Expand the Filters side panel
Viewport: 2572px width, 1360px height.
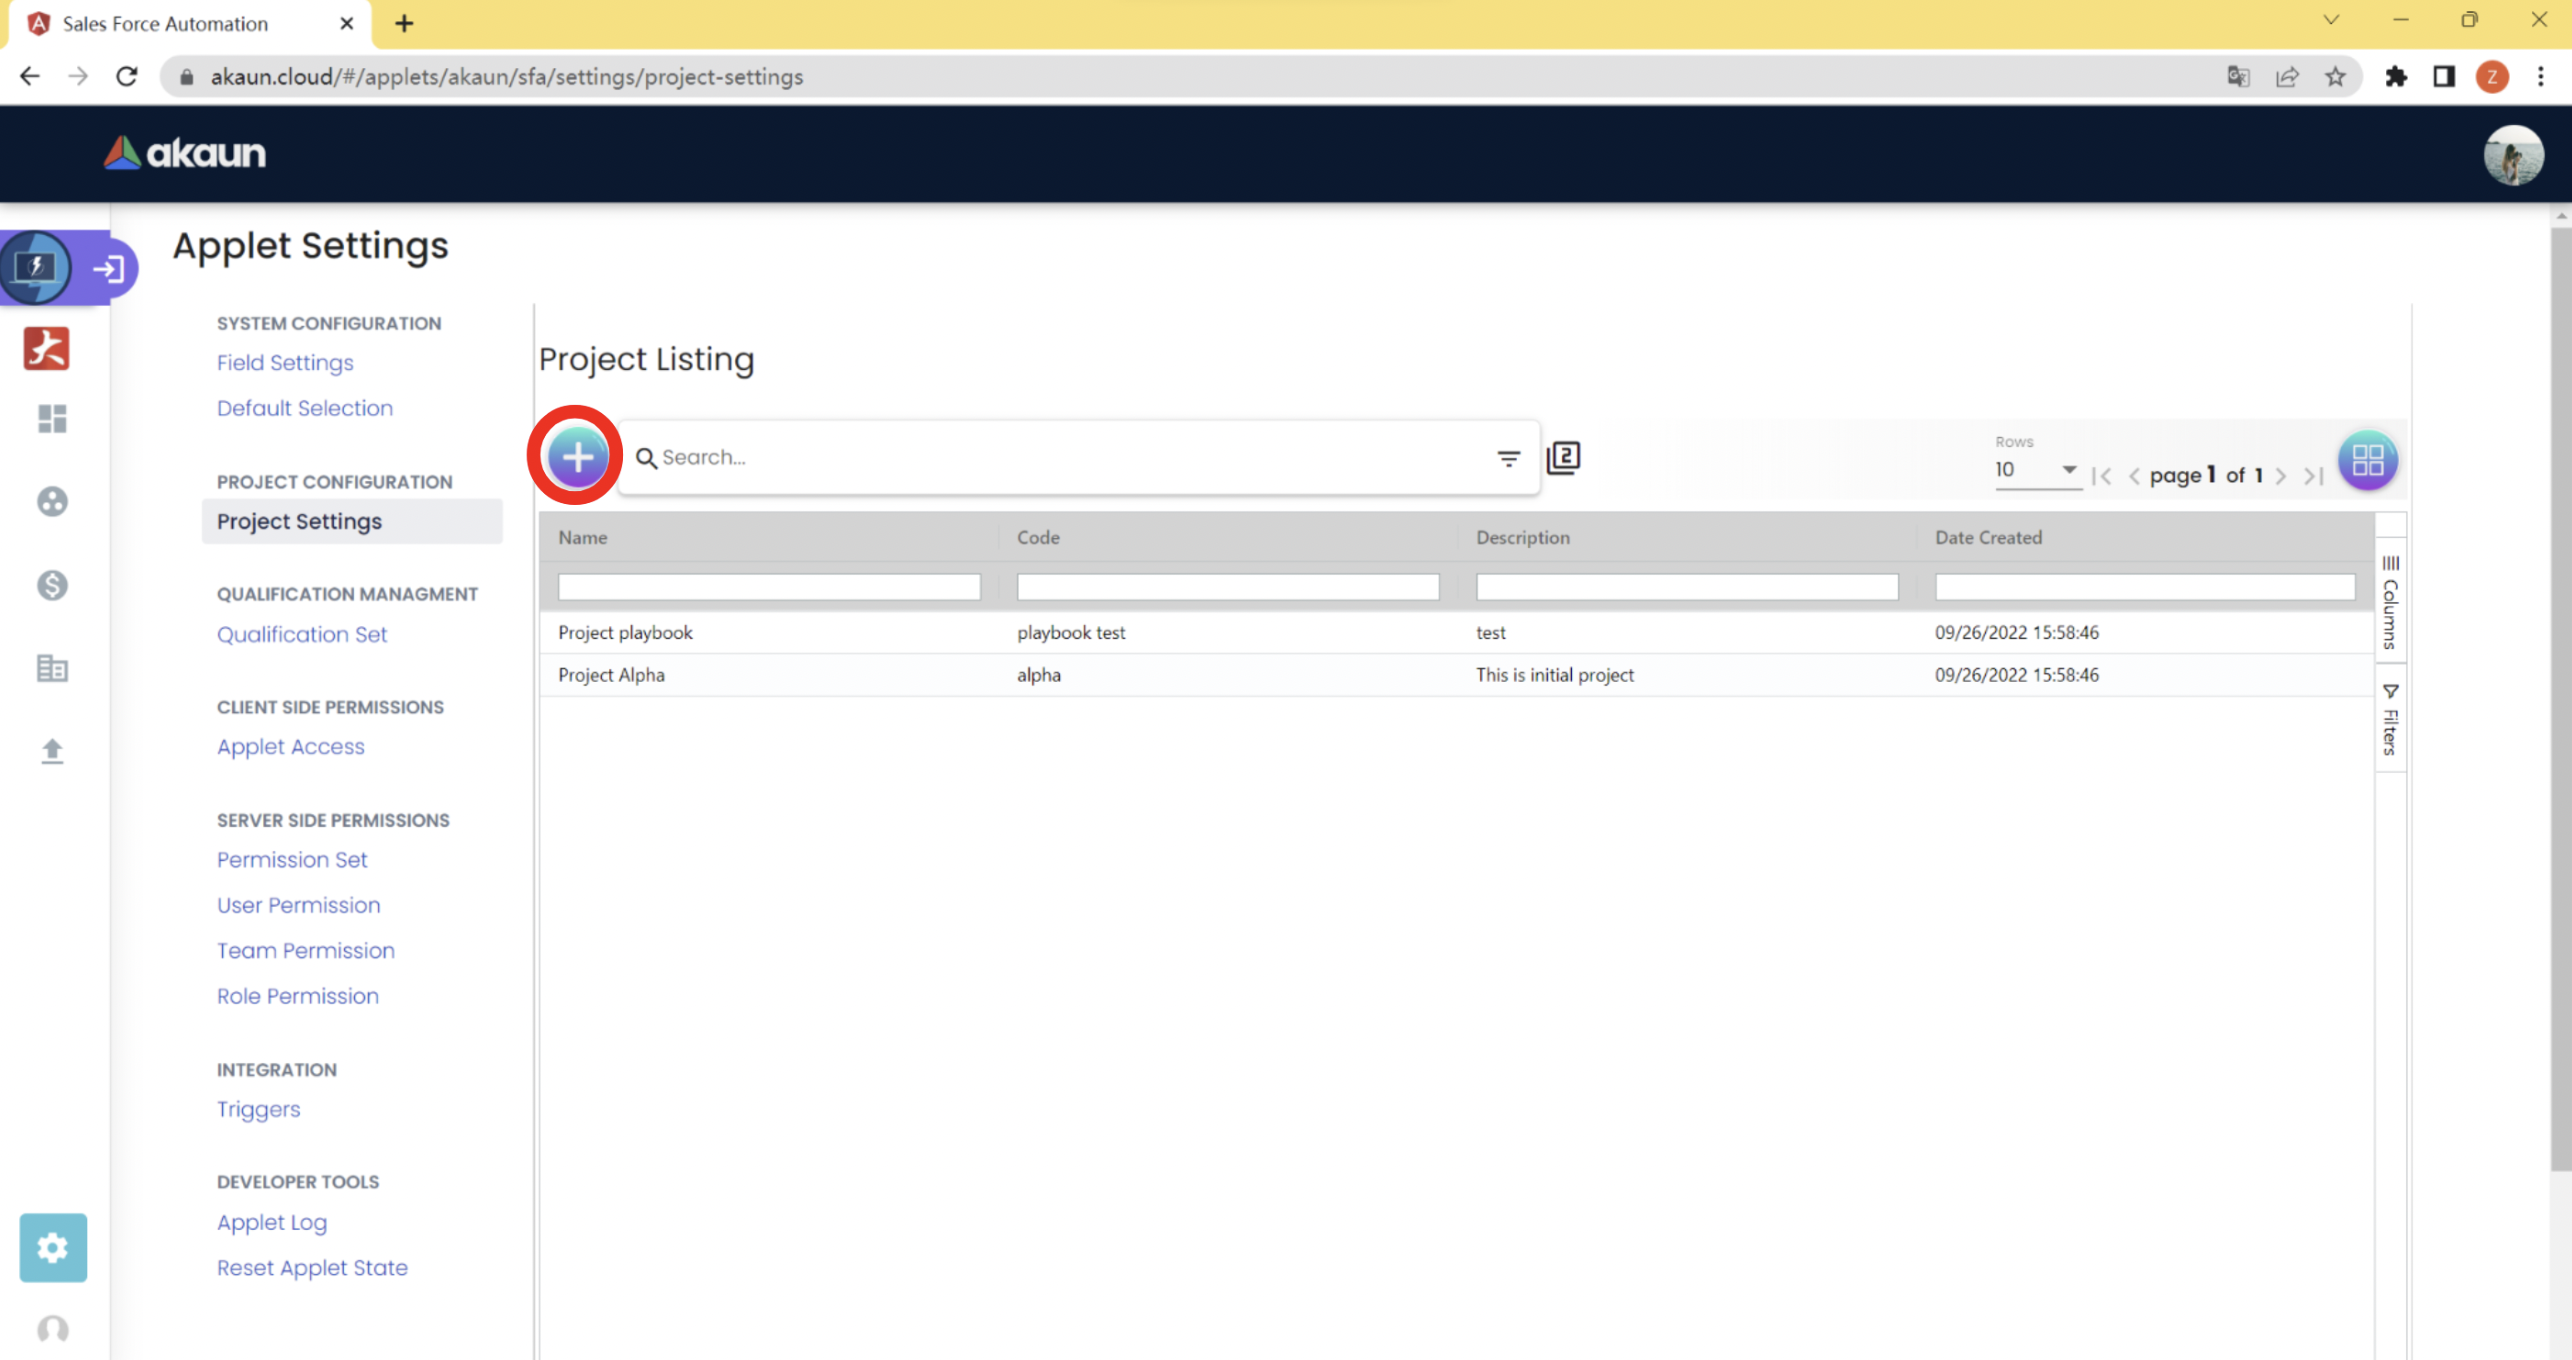[x=2390, y=720]
